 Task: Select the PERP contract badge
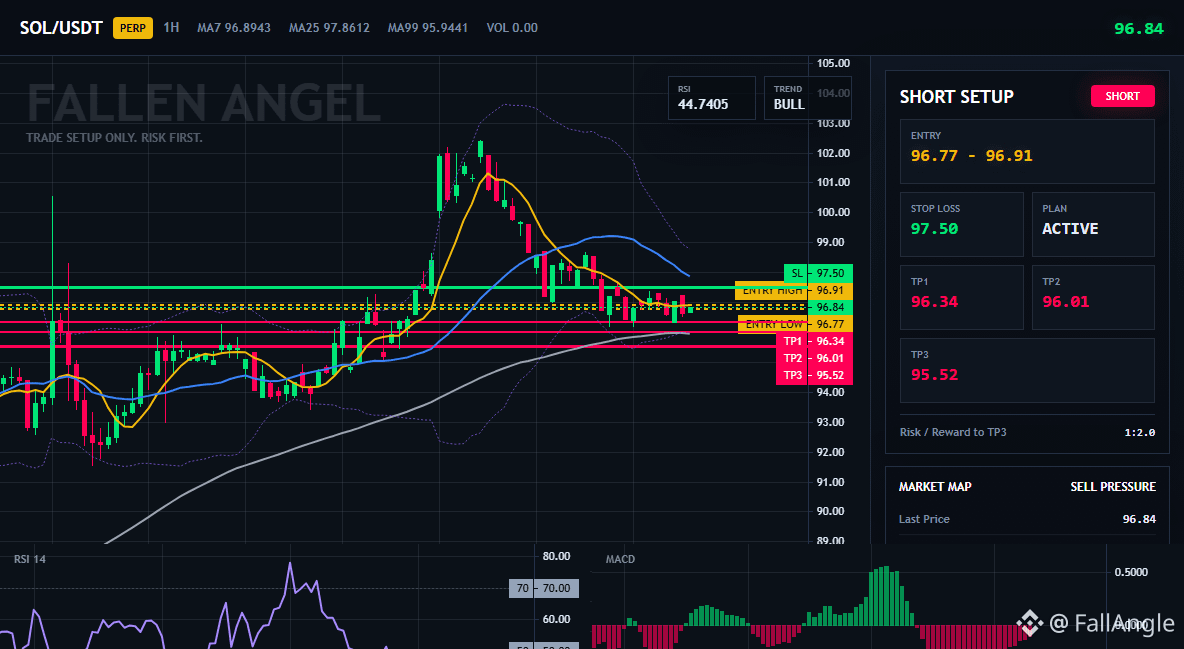point(133,28)
